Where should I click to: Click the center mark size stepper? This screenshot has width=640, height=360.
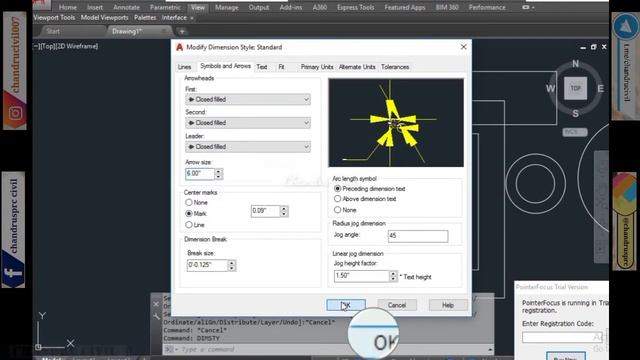pos(284,211)
